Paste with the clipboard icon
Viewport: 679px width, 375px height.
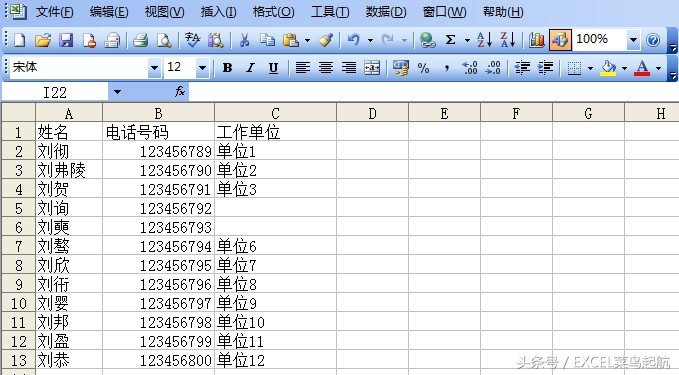click(291, 41)
